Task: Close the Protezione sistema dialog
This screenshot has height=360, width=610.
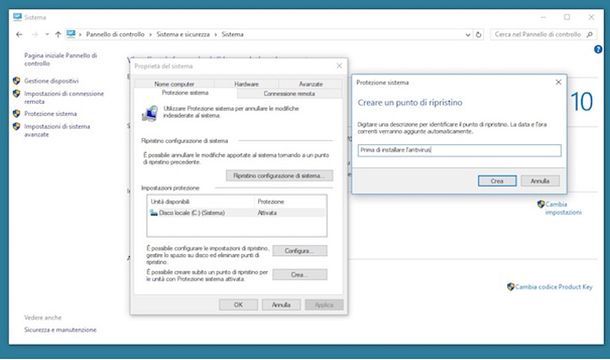Action: coord(558,82)
